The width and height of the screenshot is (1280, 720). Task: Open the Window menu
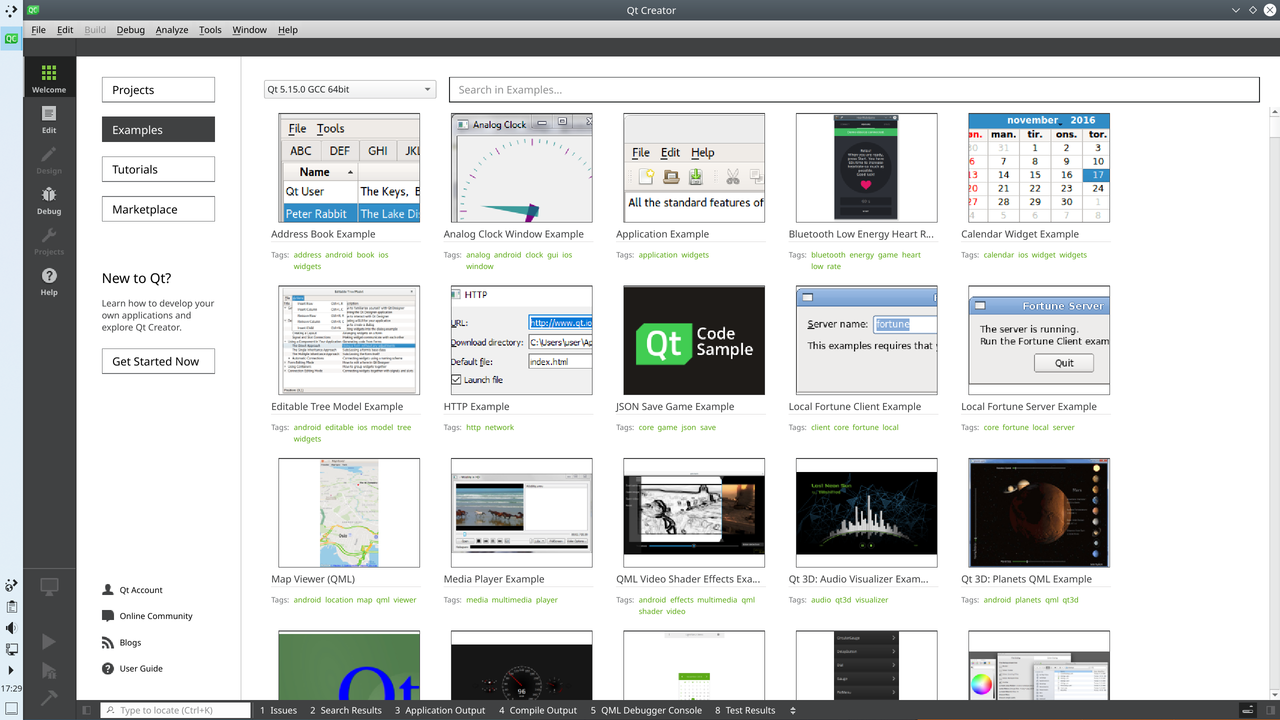249,30
